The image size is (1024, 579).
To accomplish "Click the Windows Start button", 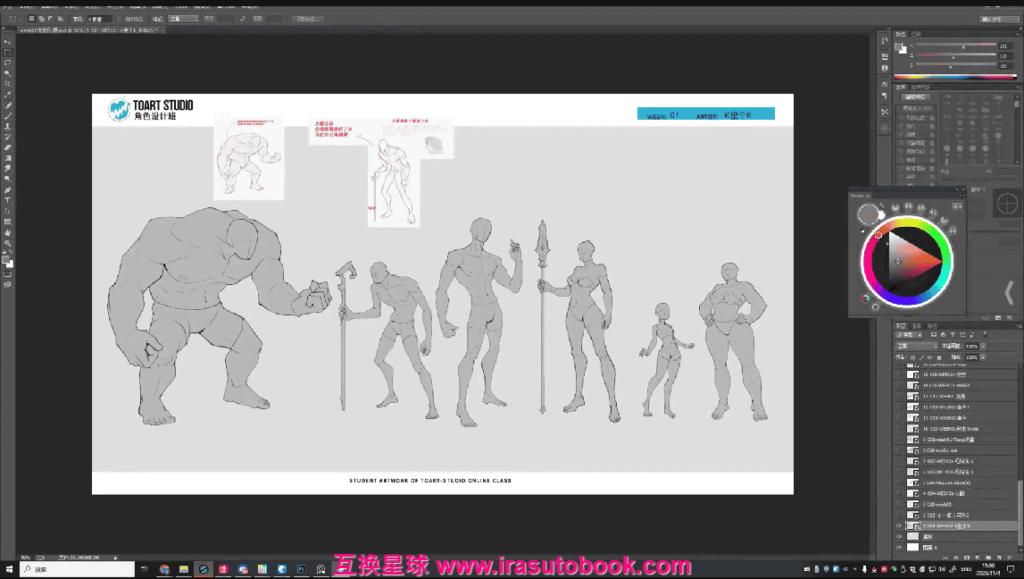I will point(8,569).
